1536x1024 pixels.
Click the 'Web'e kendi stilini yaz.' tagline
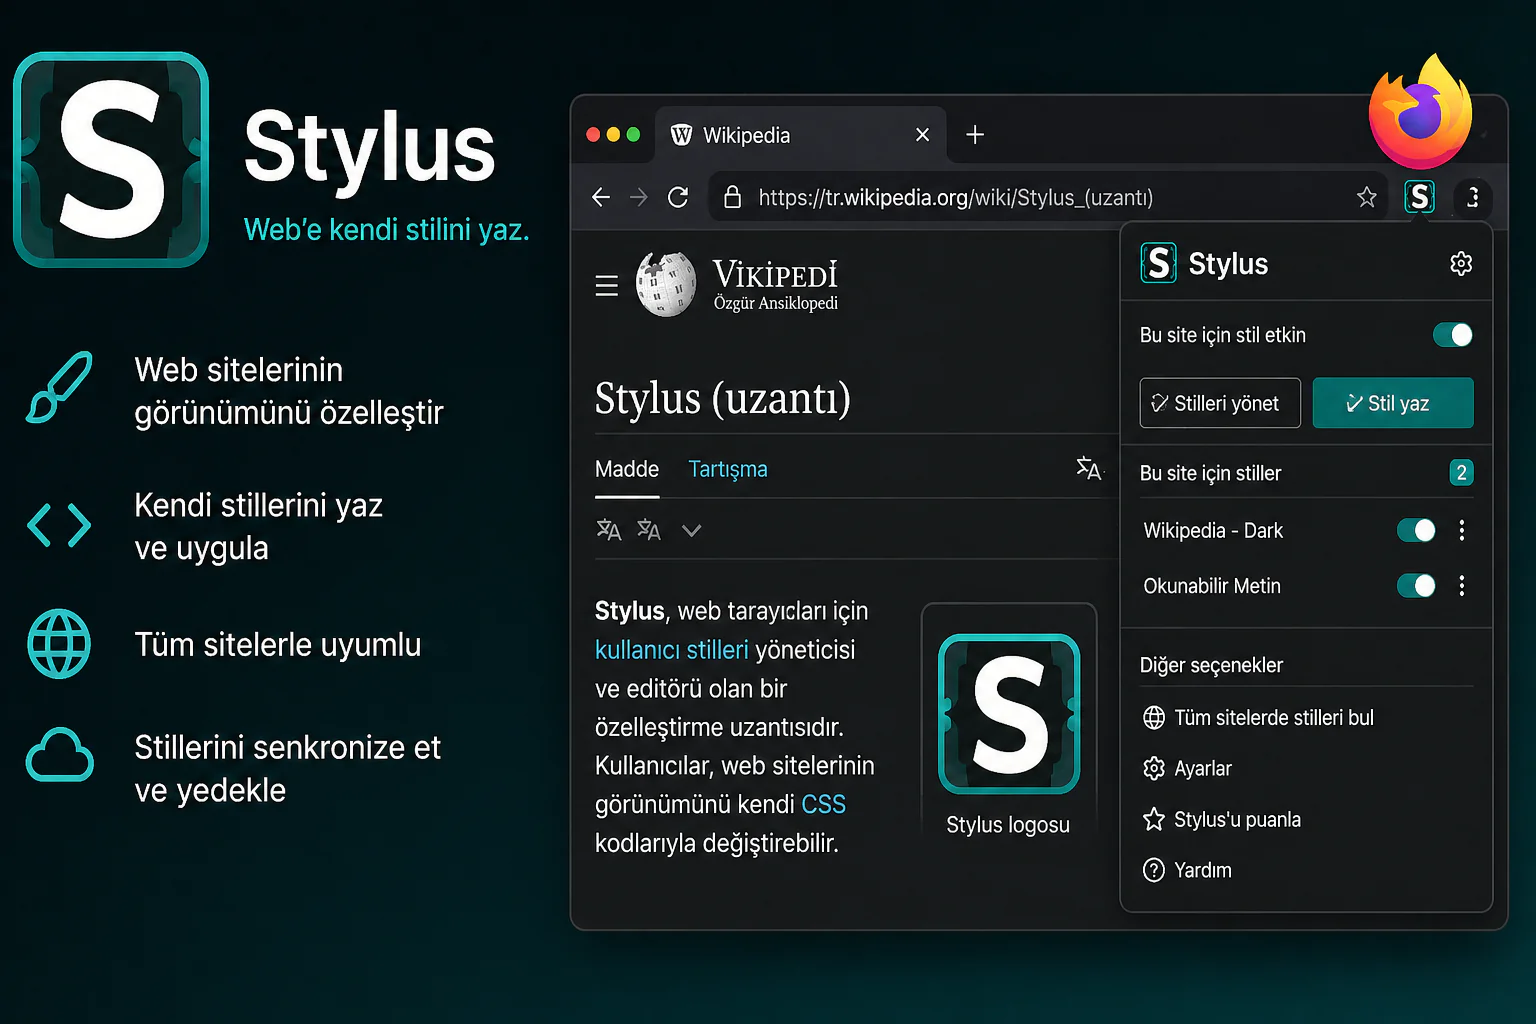386,229
